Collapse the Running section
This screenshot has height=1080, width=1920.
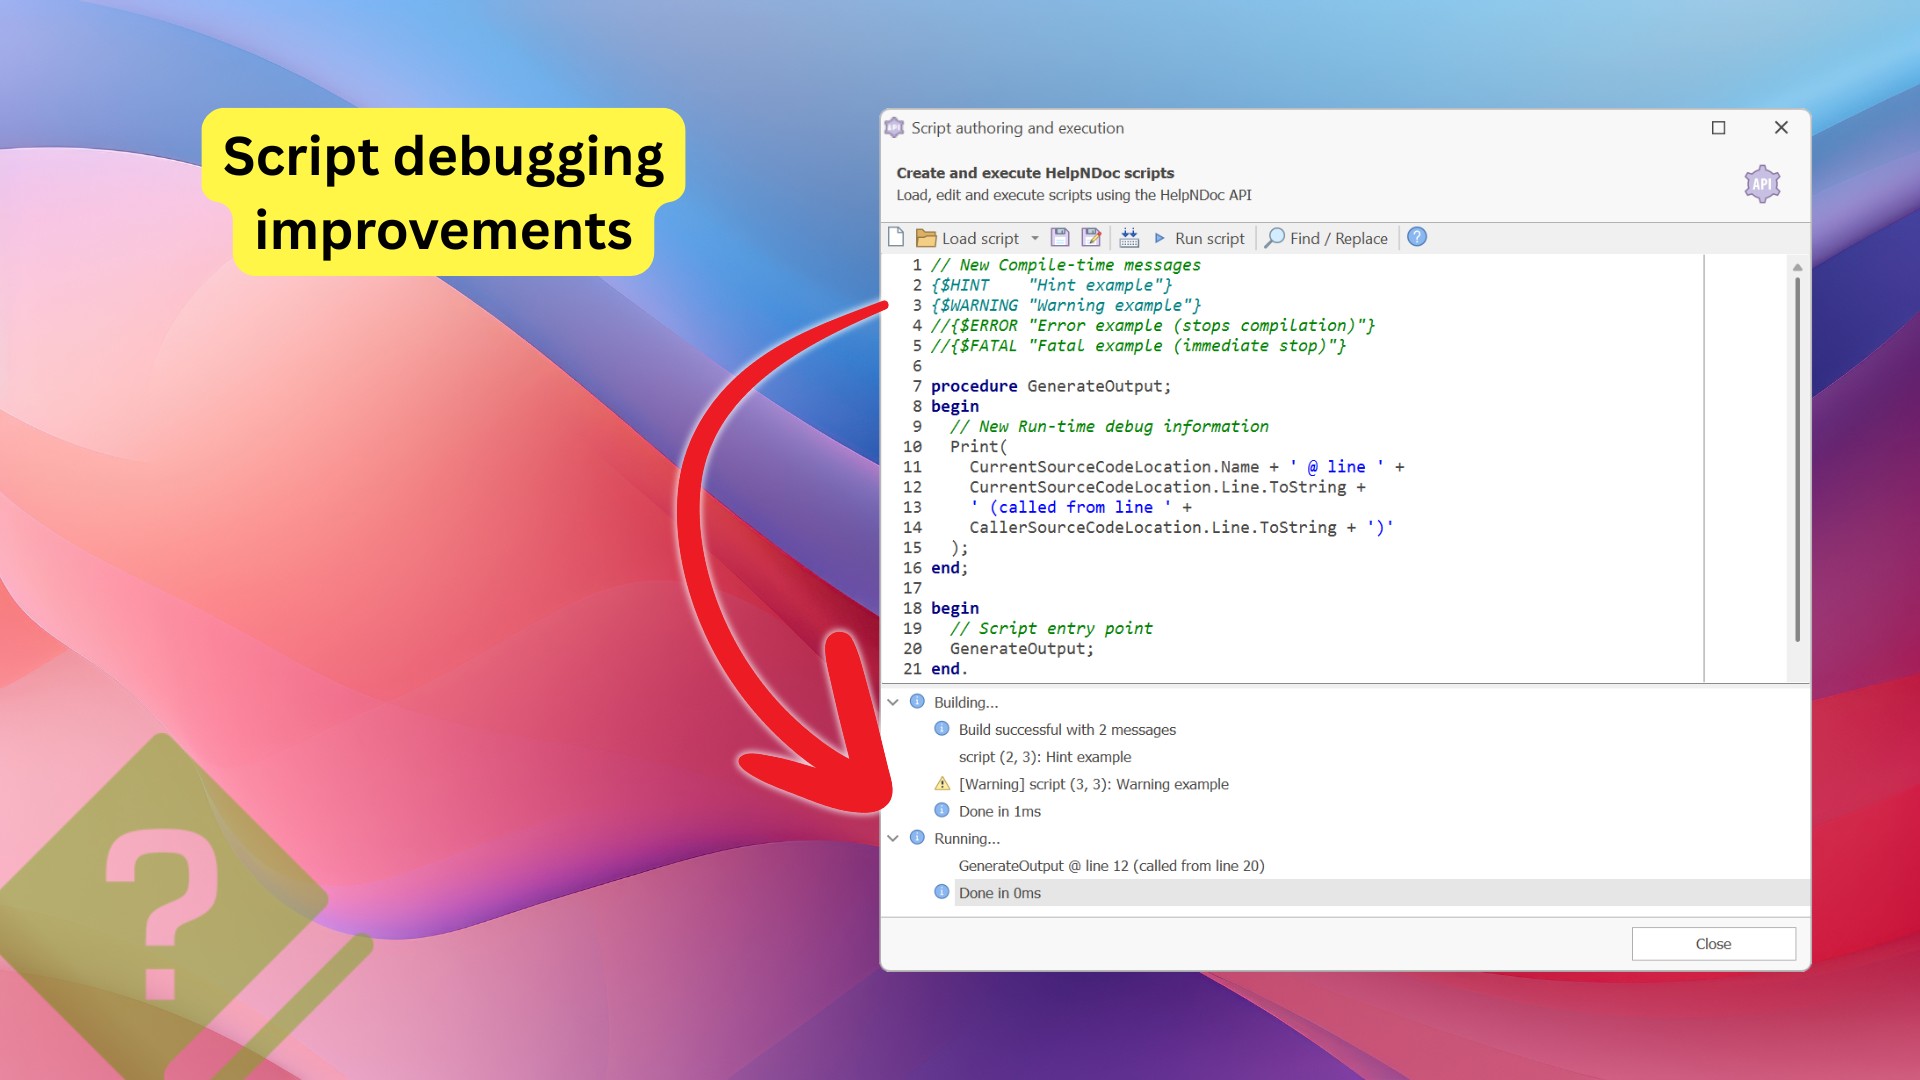pyautogui.click(x=895, y=838)
